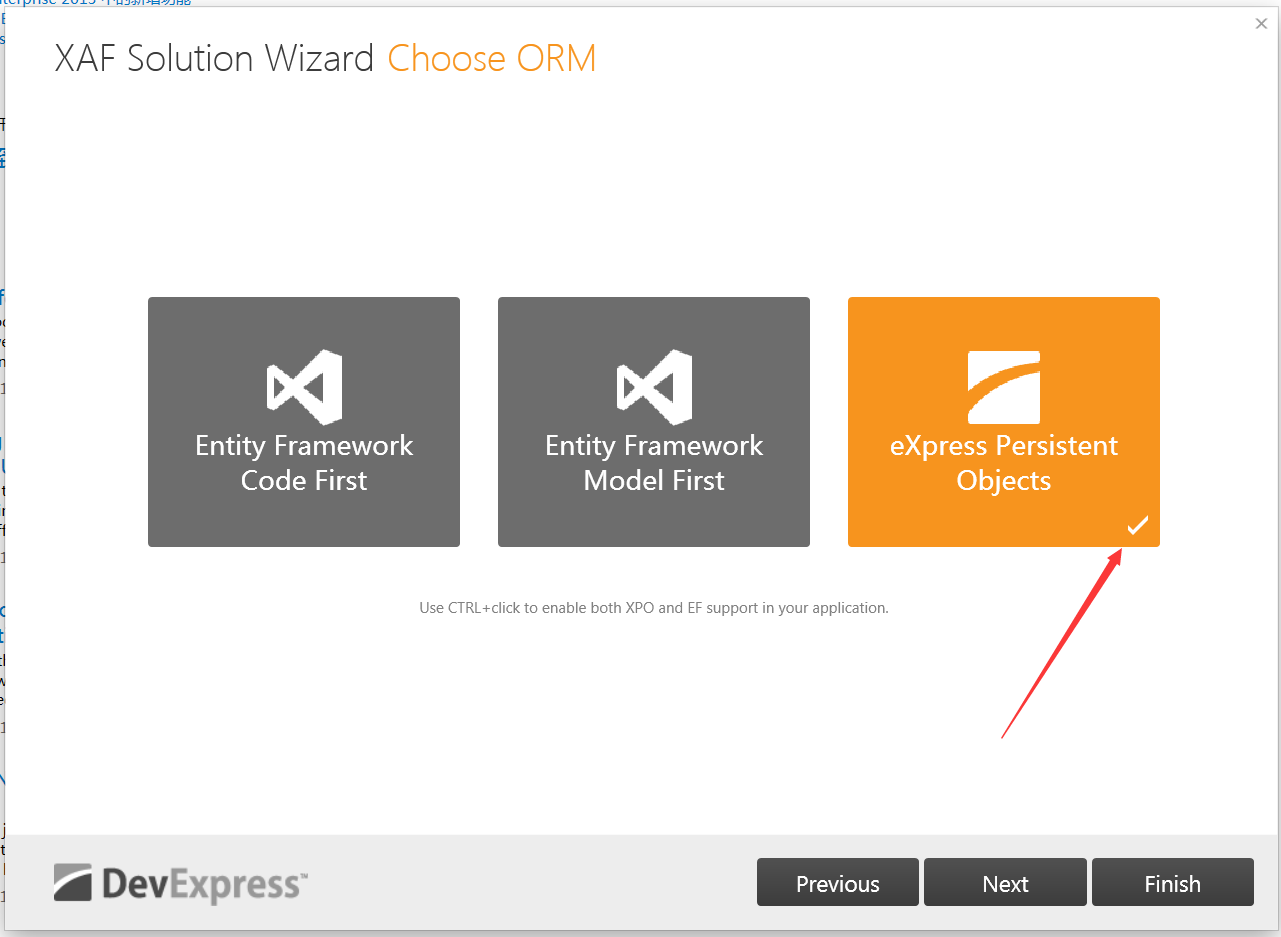Select the Entity Framework Code First tile
This screenshot has width=1281, height=937.
(x=304, y=422)
